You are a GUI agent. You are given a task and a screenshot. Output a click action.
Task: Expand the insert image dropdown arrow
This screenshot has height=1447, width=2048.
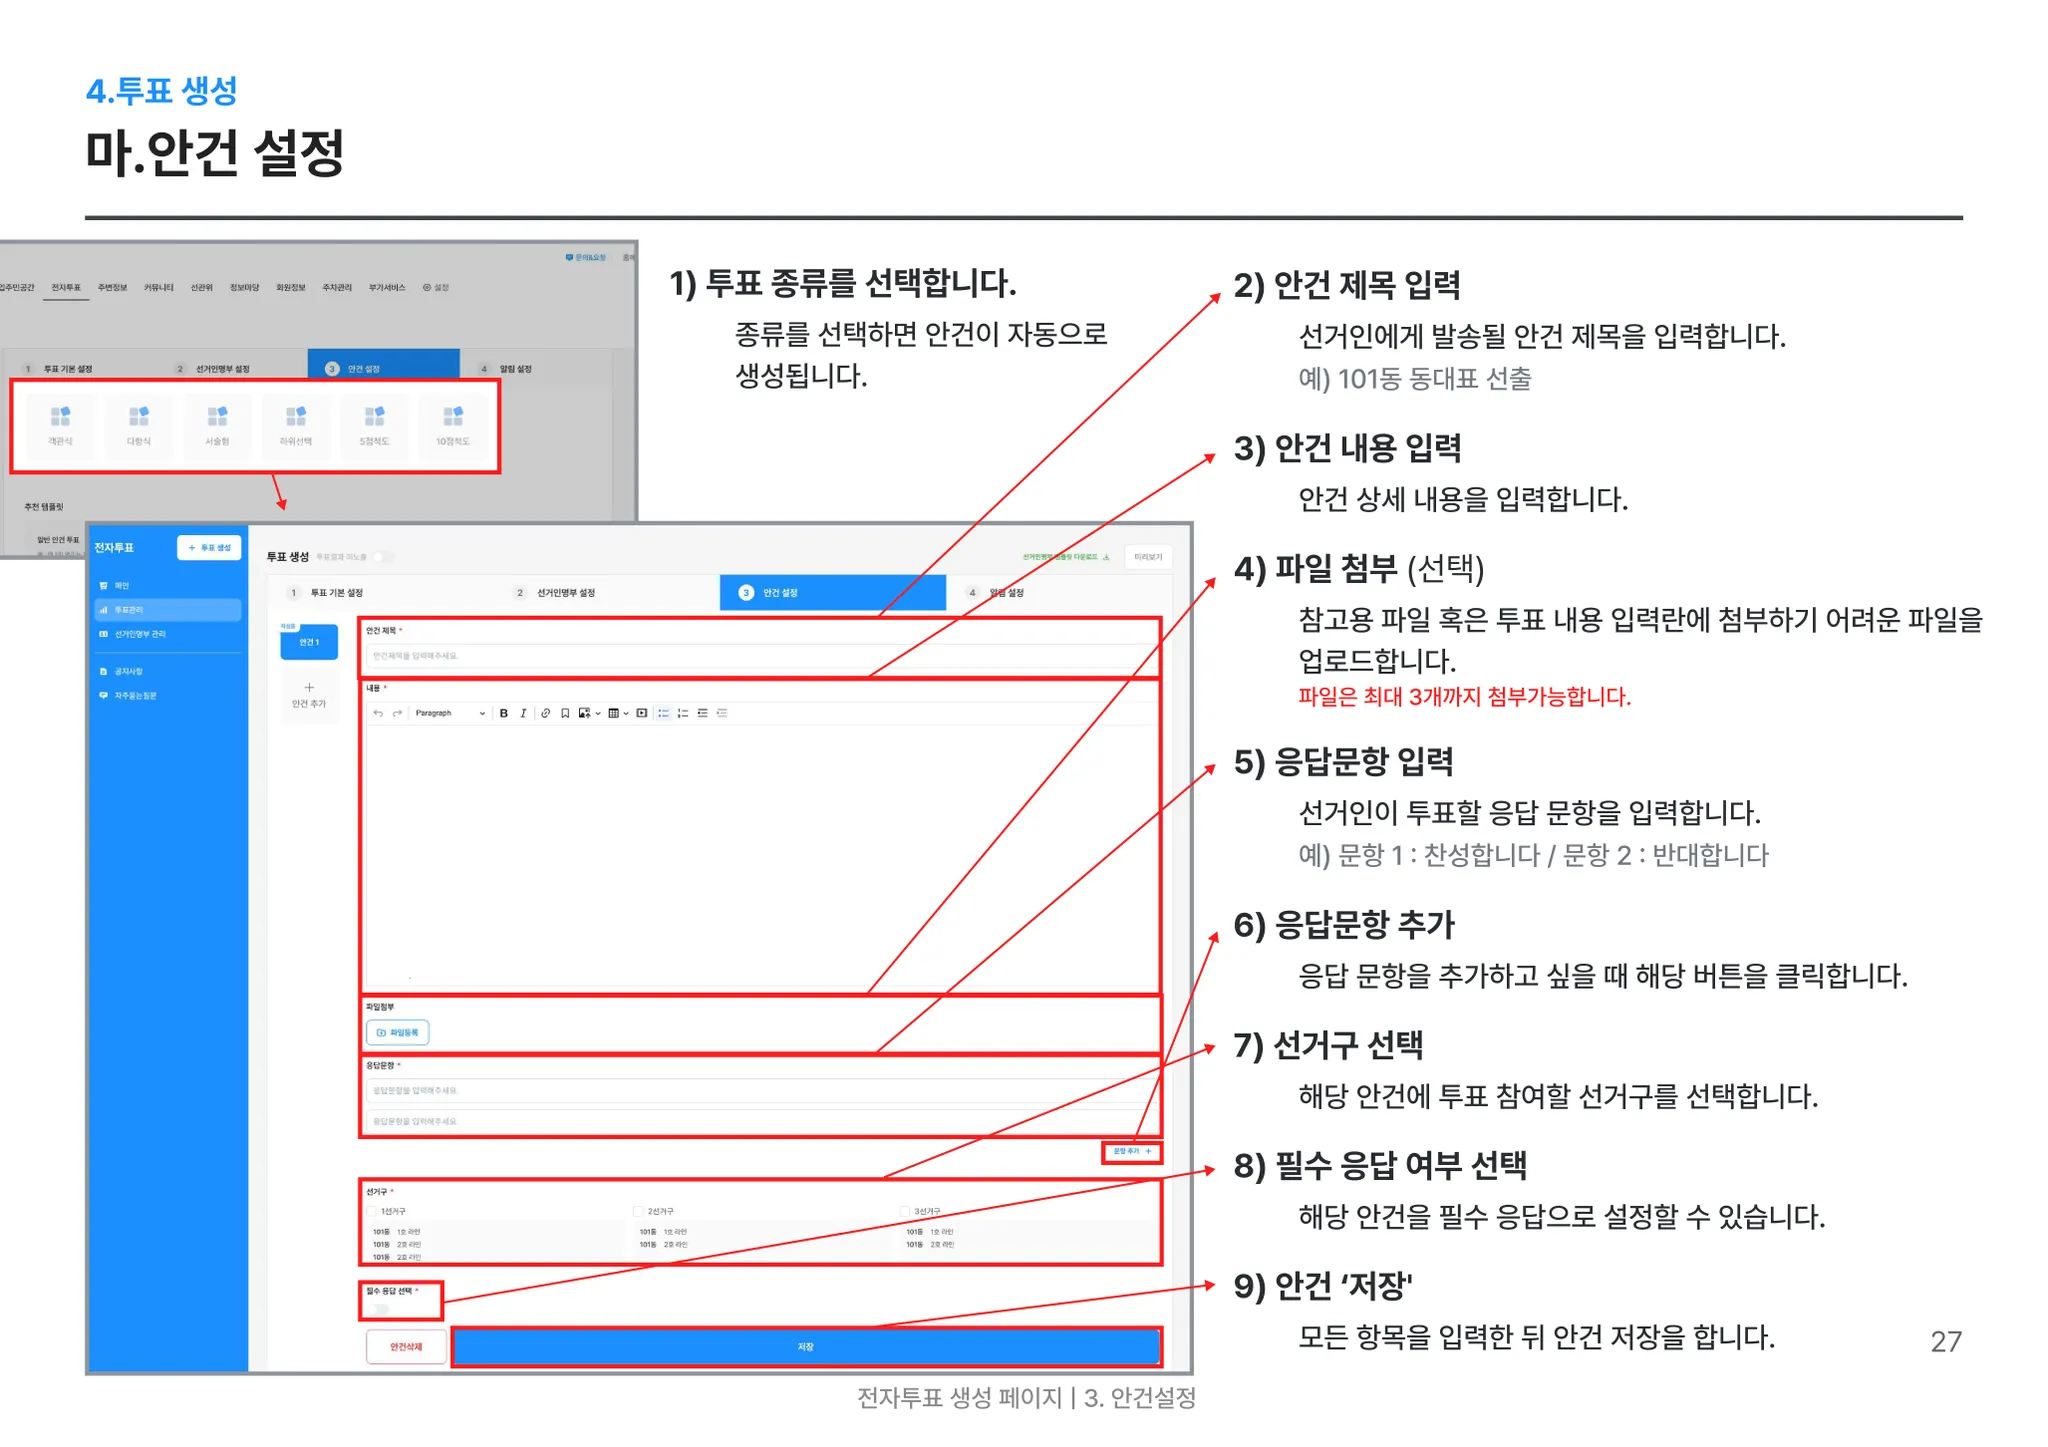coord(598,714)
